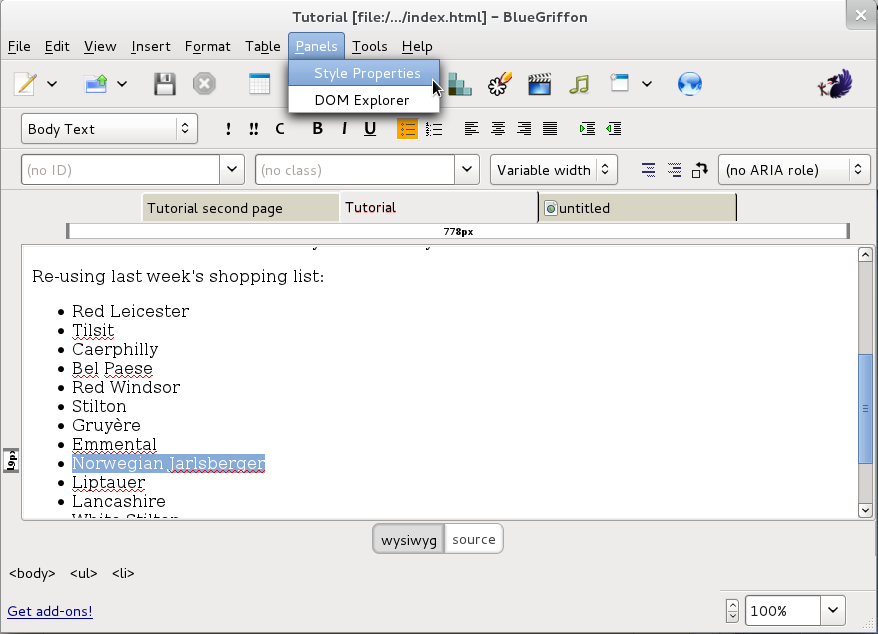878x634 pixels.
Task: Switch to source view
Action: [x=473, y=539]
